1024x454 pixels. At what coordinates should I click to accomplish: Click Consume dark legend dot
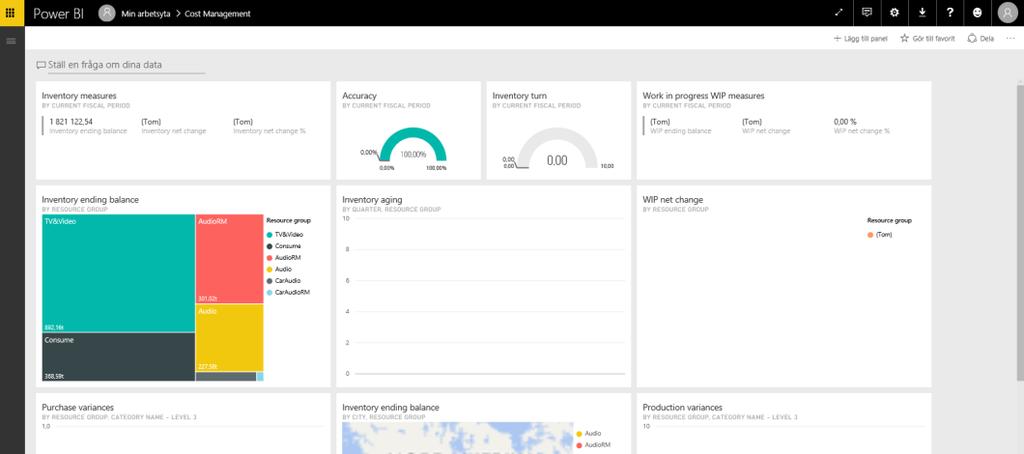pyautogui.click(x=269, y=246)
